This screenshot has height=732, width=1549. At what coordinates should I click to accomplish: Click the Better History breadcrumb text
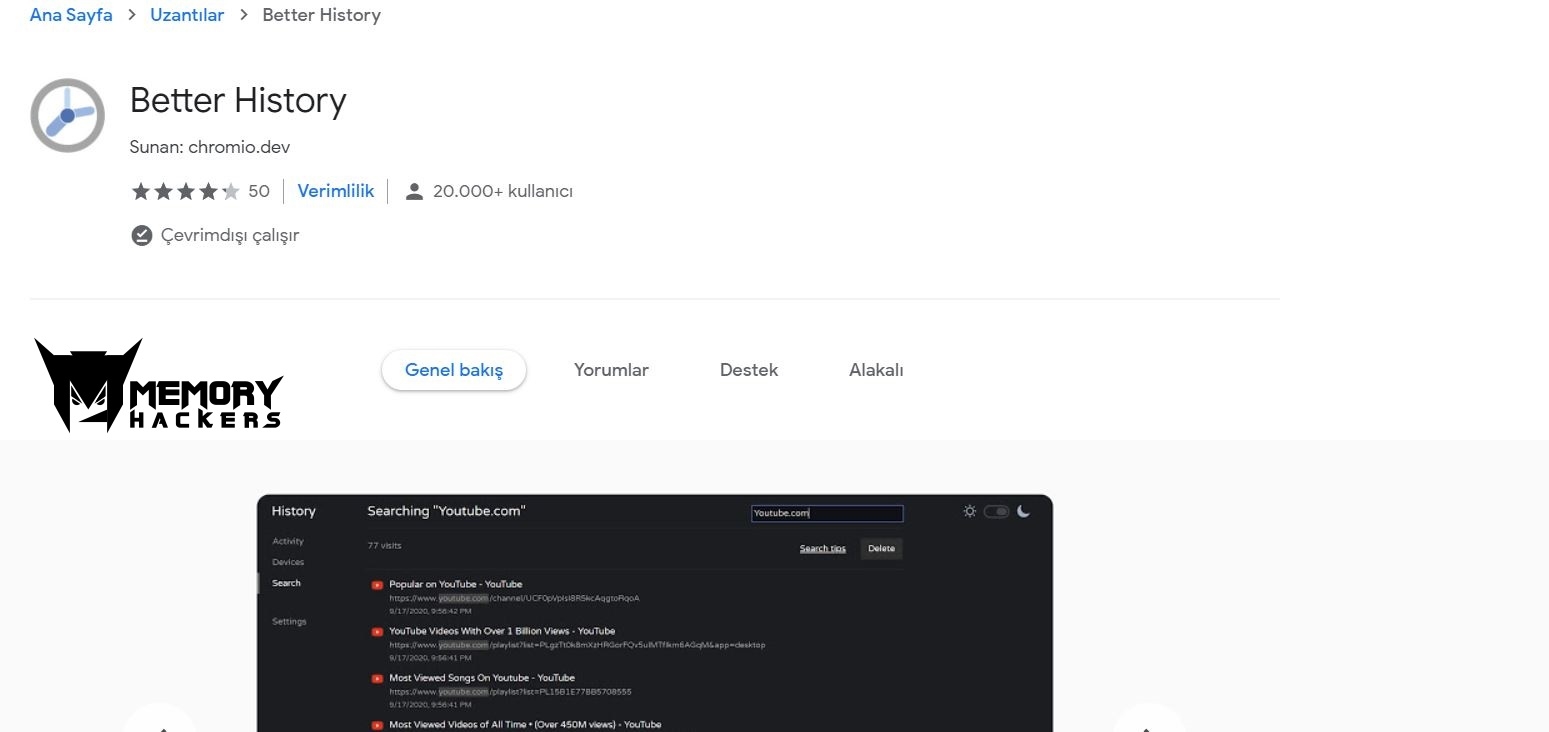(x=321, y=15)
